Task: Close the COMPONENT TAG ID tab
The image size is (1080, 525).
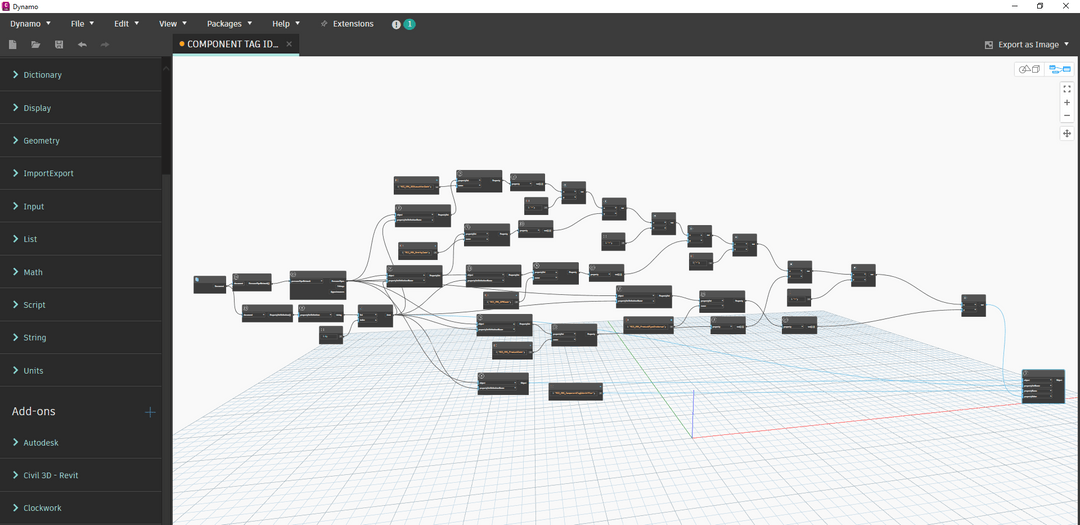Action: pos(289,44)
